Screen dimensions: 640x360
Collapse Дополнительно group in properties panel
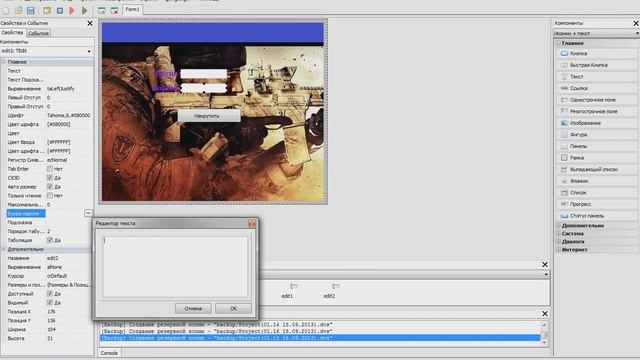click(x=4, y=249)
